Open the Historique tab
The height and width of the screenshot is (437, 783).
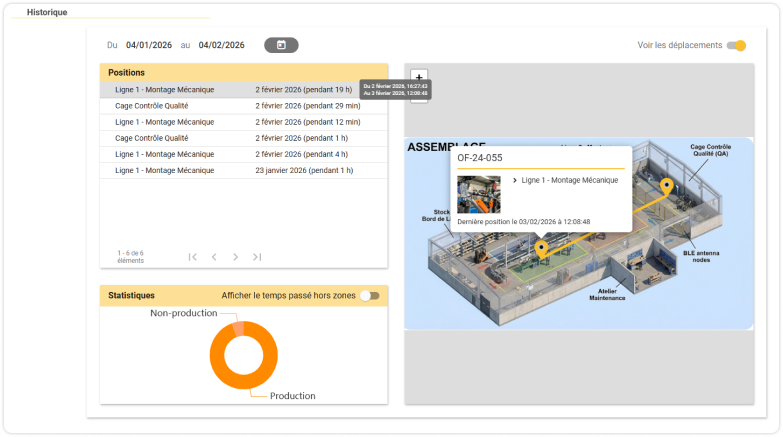47,12
